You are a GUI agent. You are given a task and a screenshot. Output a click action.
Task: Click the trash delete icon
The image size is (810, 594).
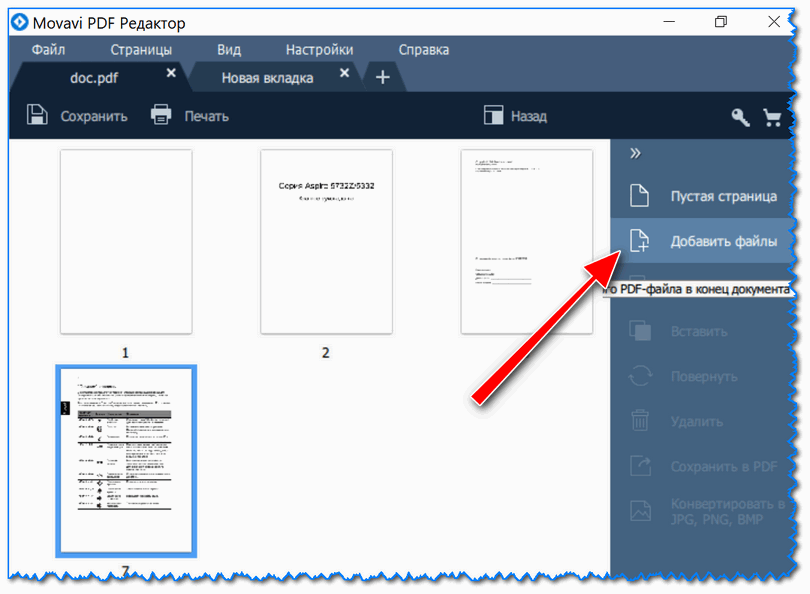click(640, 420)
